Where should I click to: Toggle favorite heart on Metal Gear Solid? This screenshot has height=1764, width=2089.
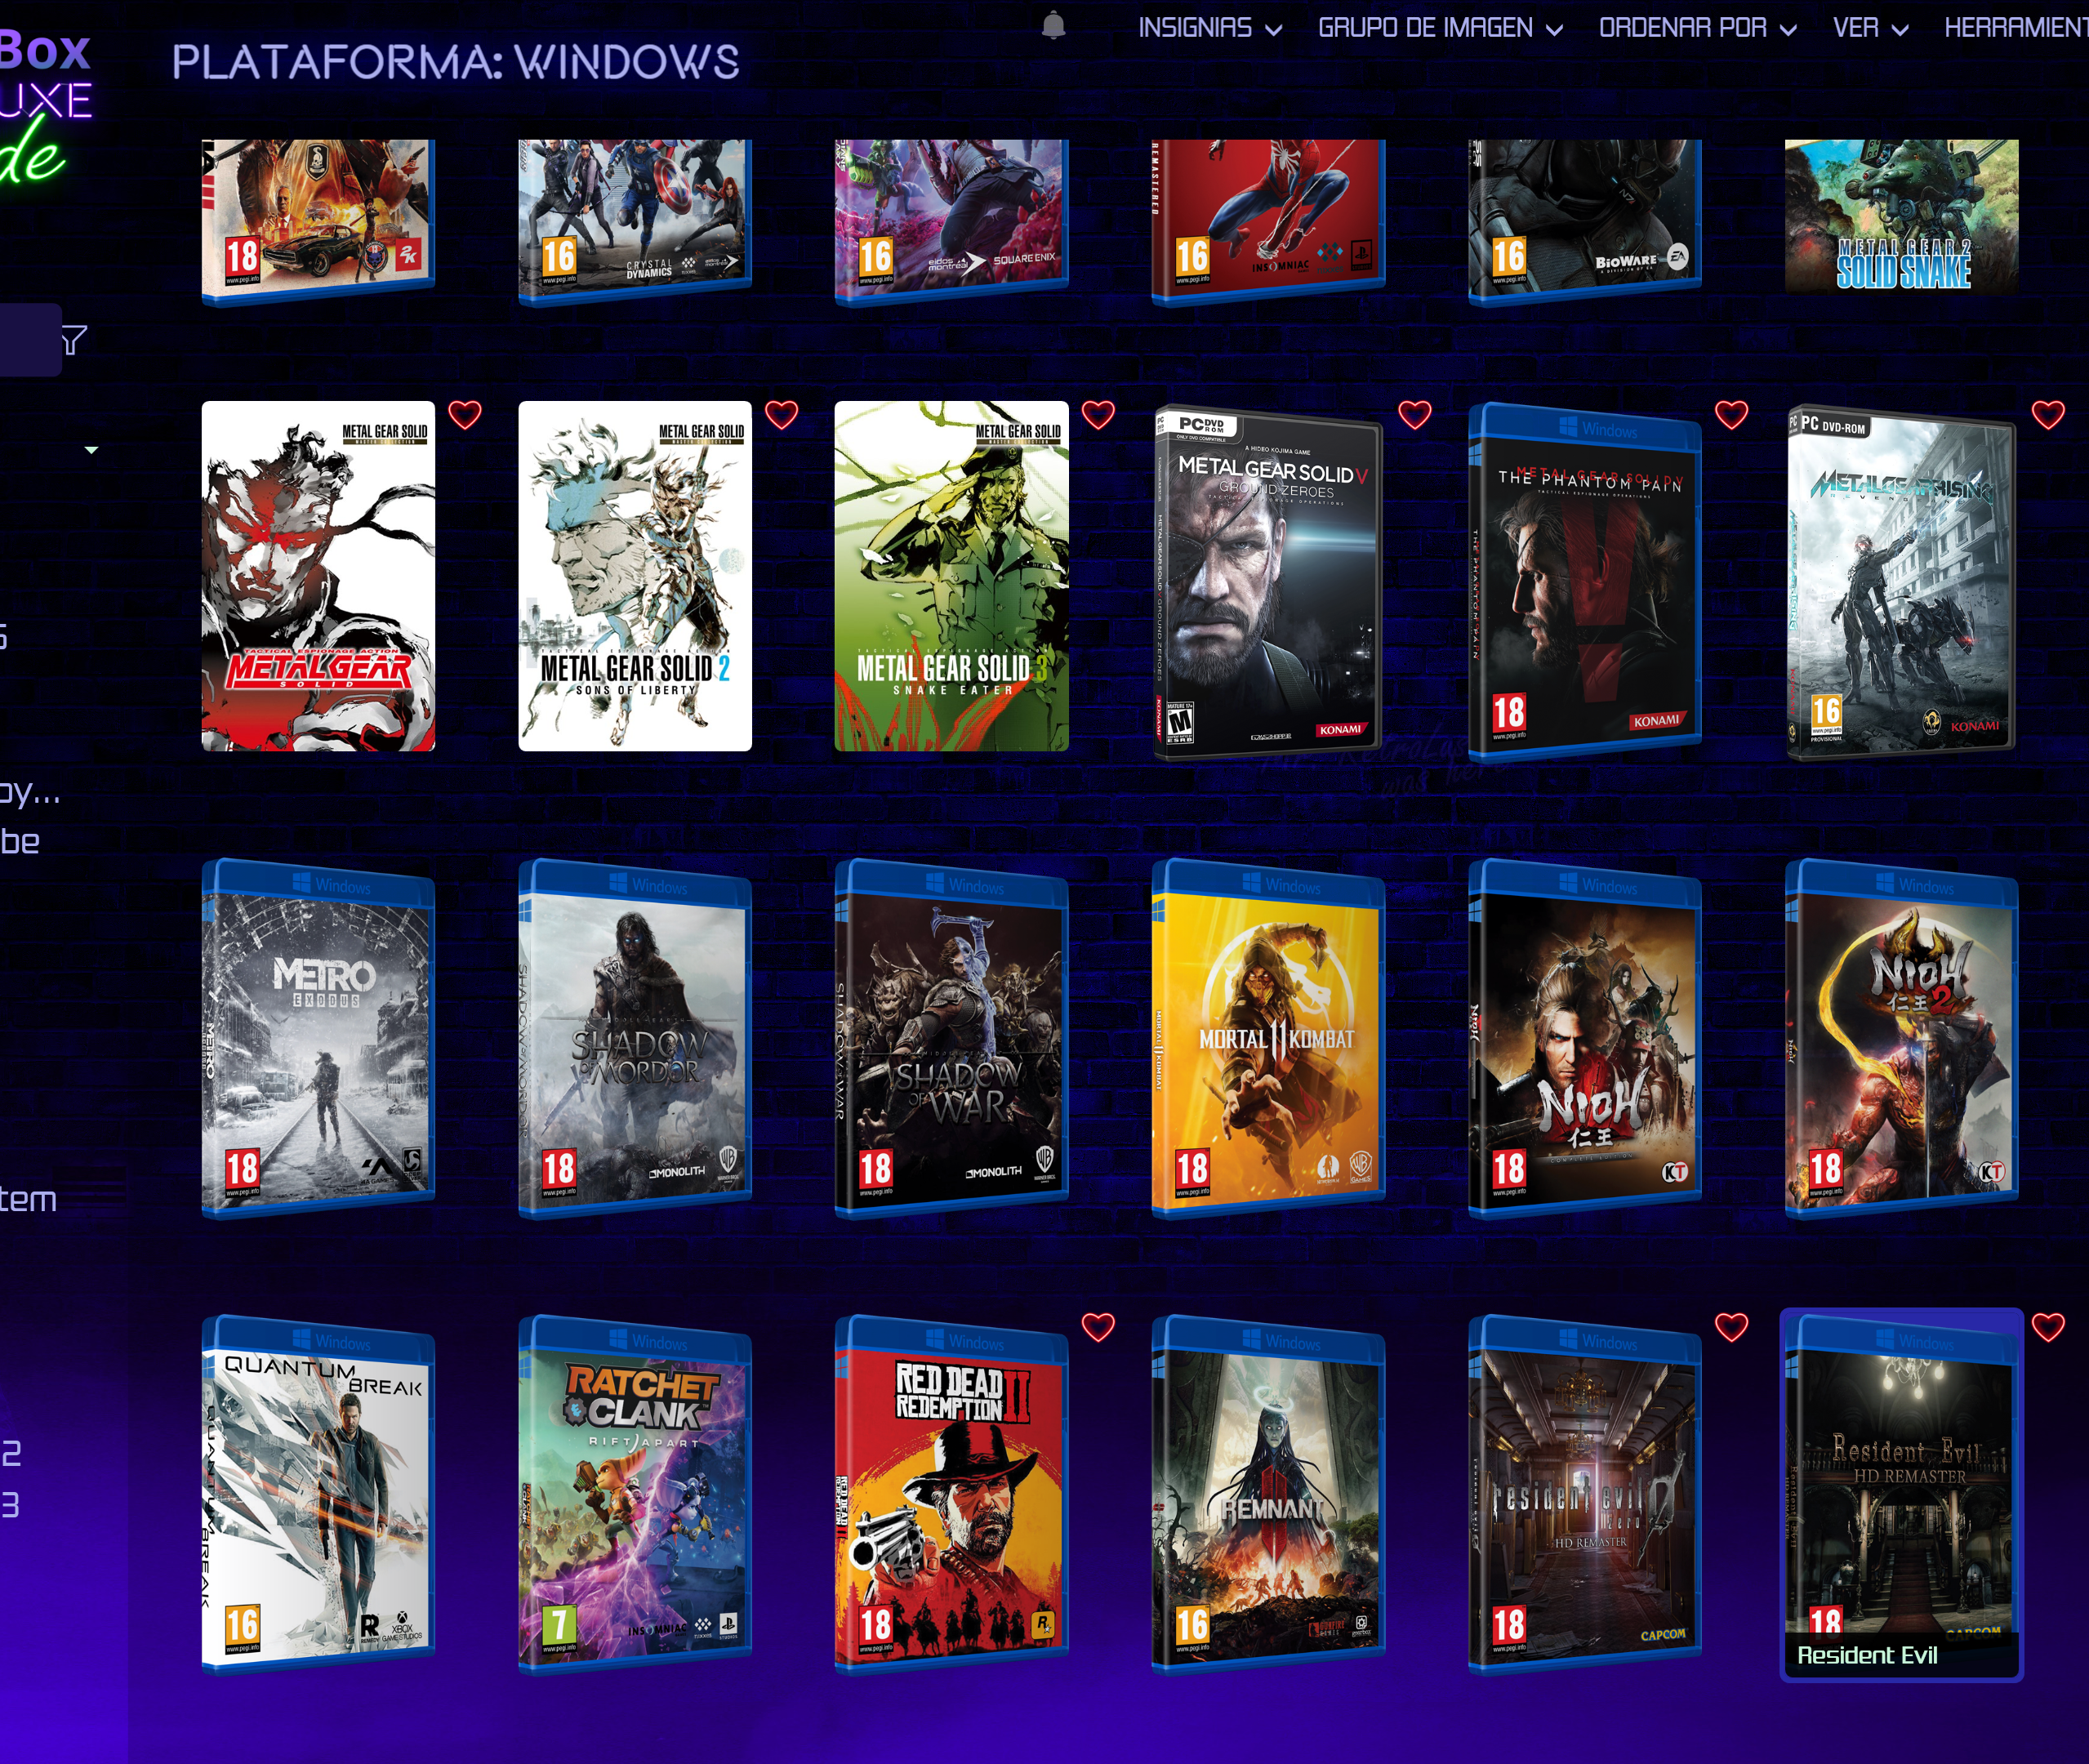pos(465,414)
